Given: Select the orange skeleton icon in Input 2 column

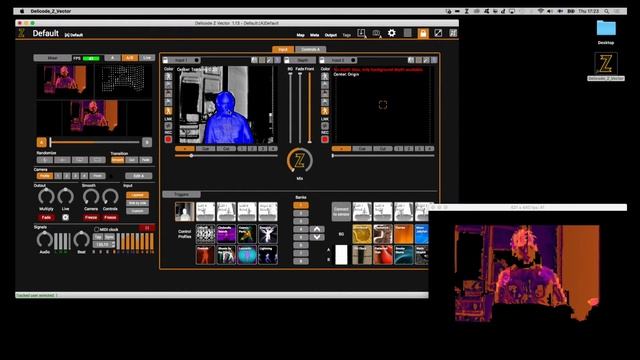Looking at the screenshot, I should (x=324, y=111).
